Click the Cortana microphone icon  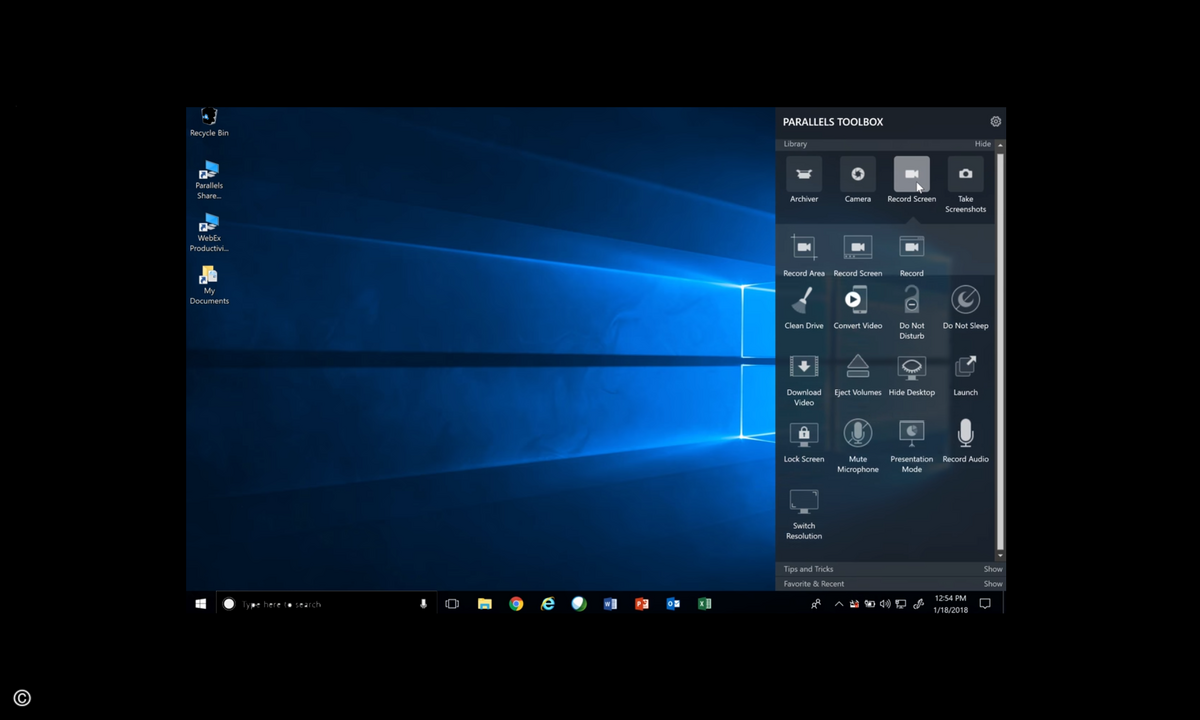coord(423,604)
